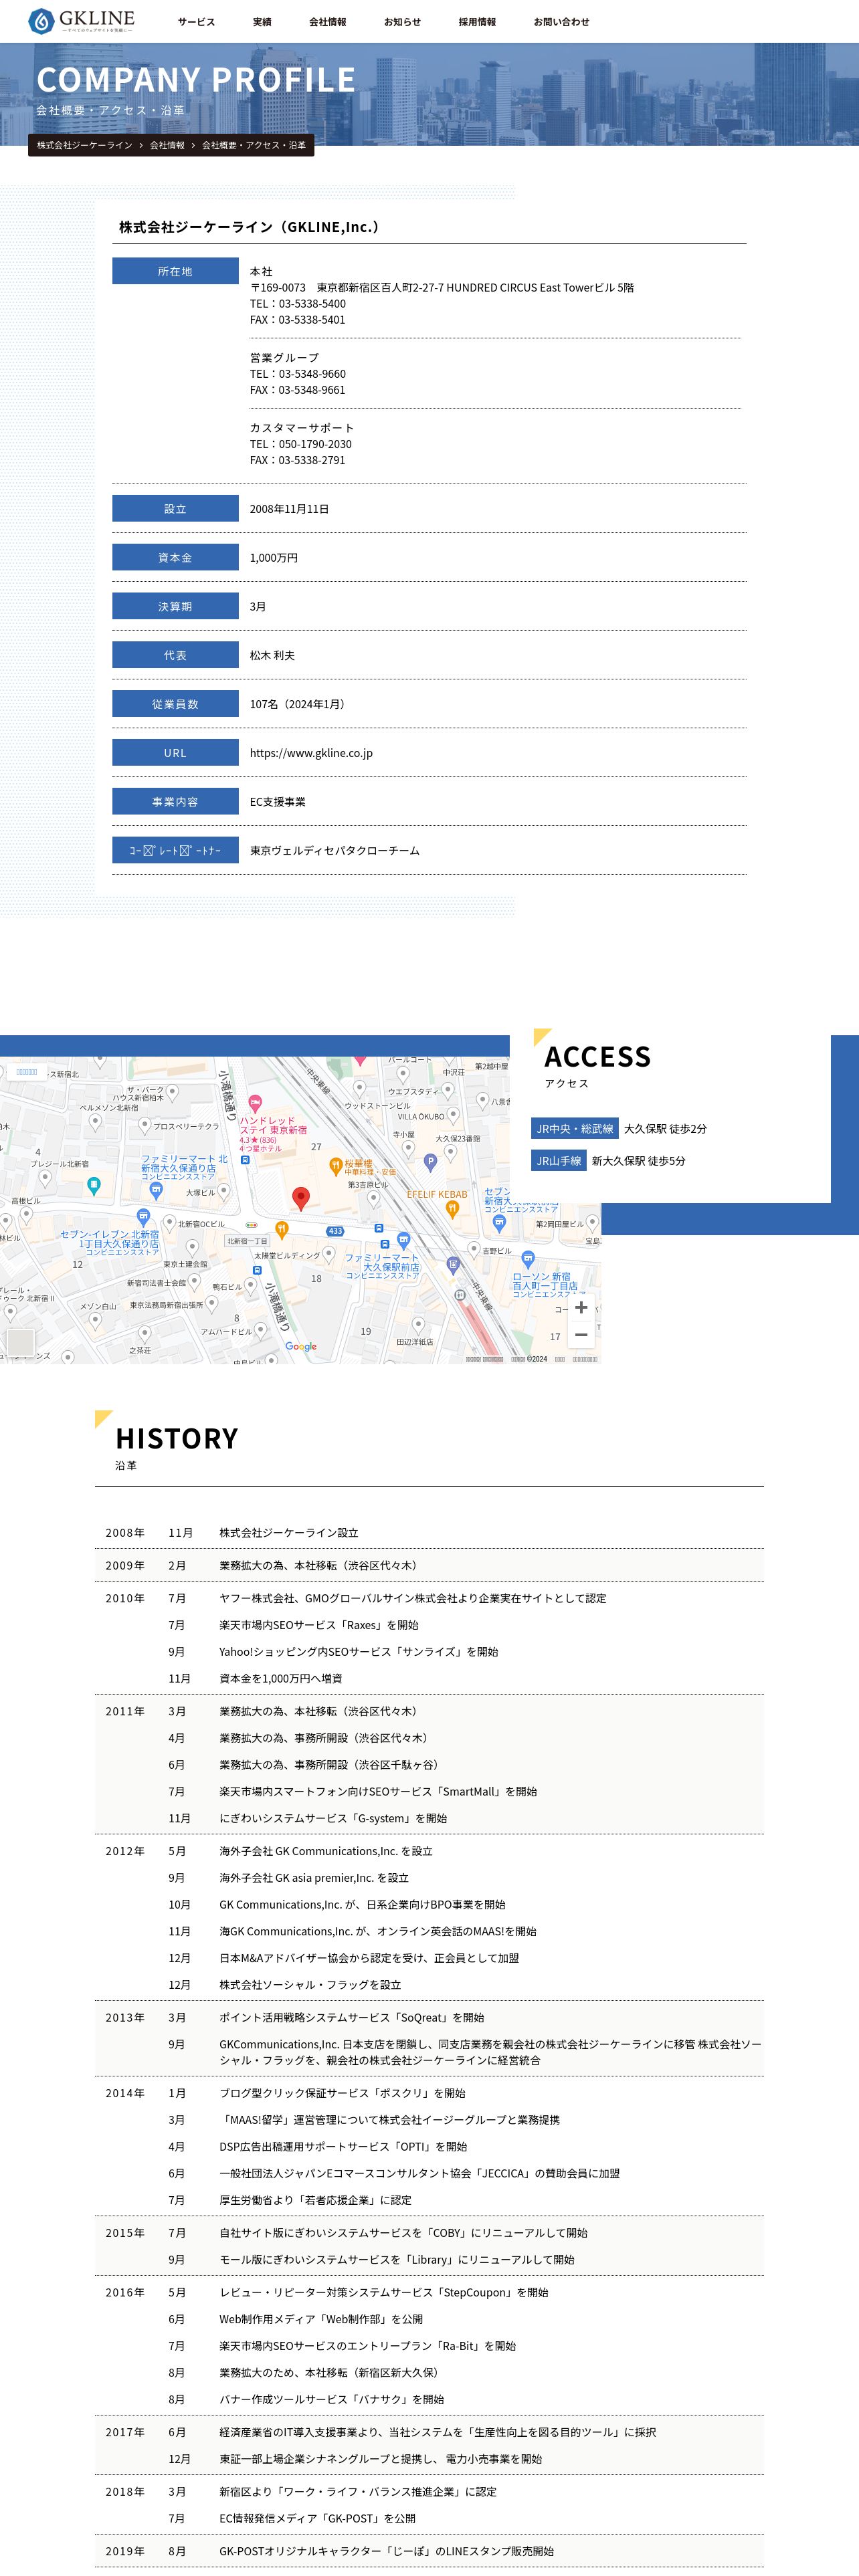Click the ローソン 新宿百人町一丁目店 store marker
This screenshot has height=2576, width=859.
528,1259
